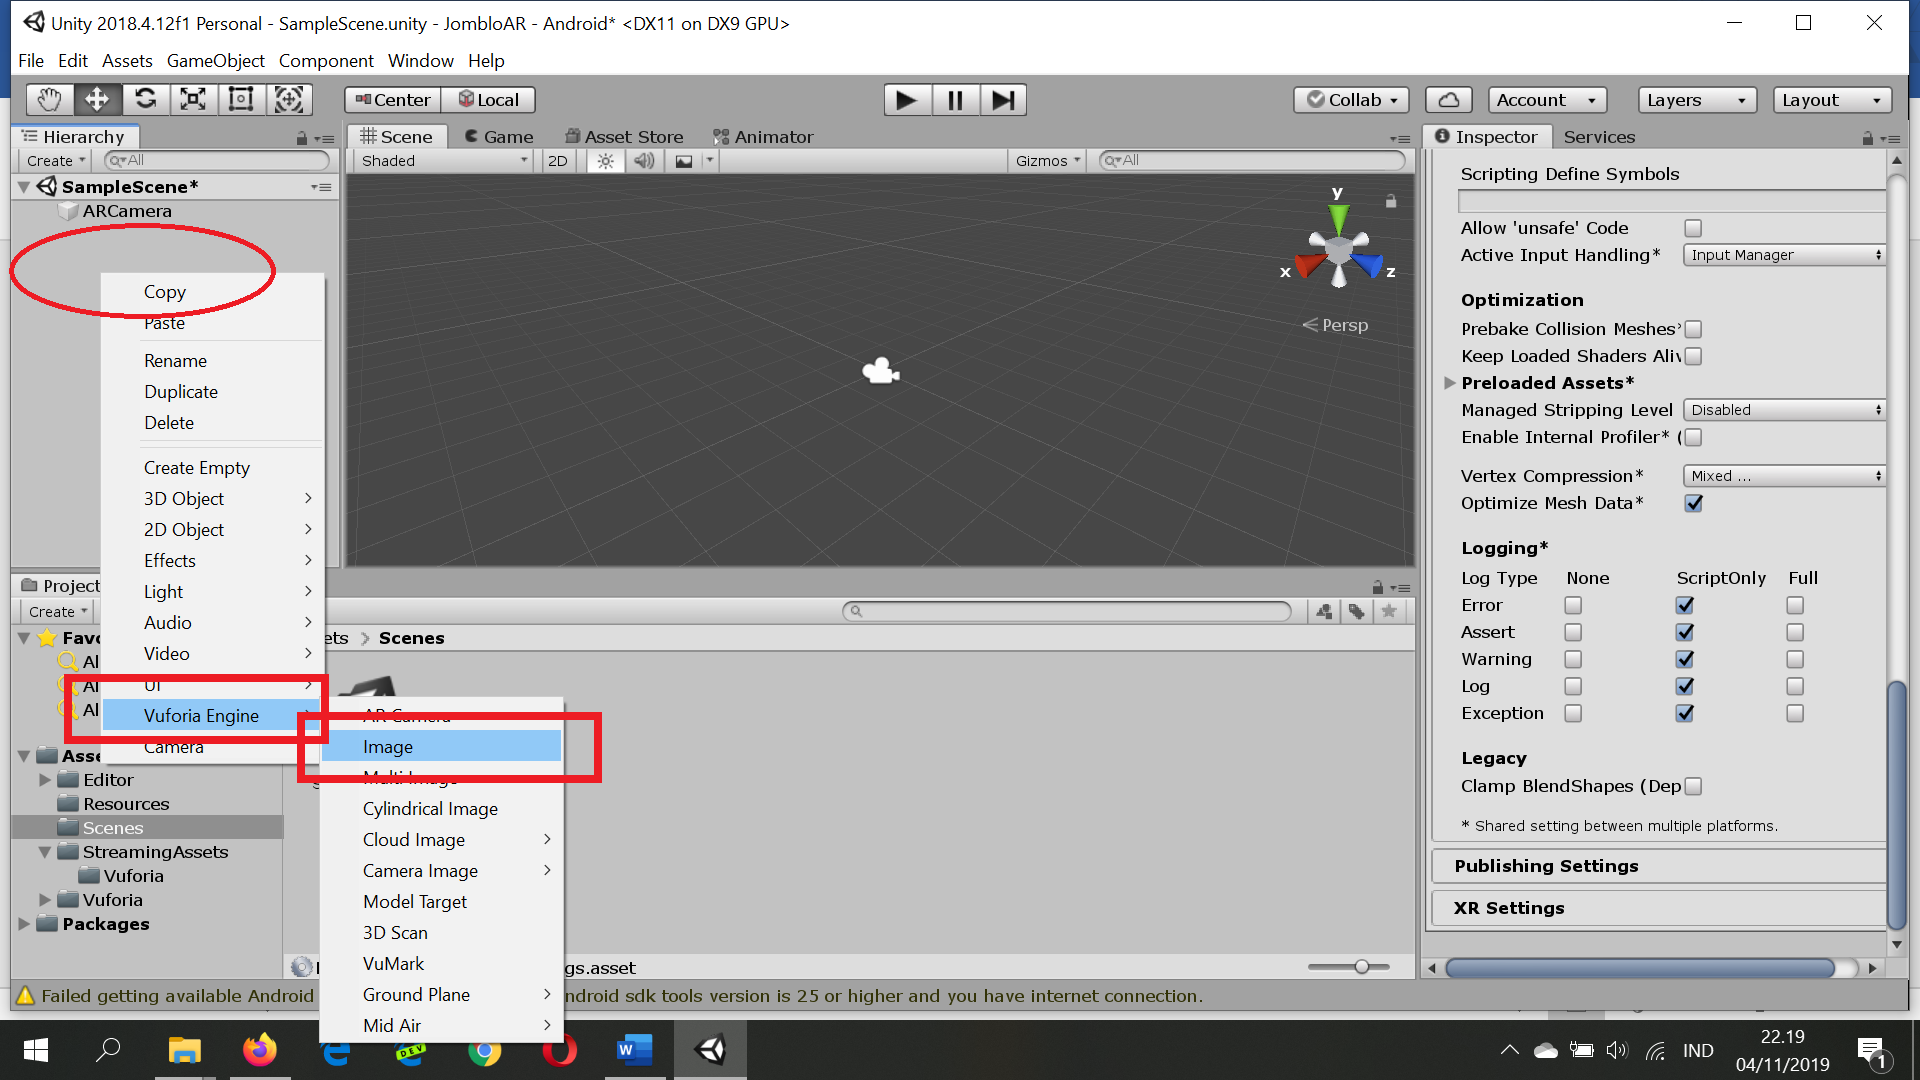The width and height of the screenshot is (1920, 1080).
Task: Click the Play button
Action: tap(906, 100)
